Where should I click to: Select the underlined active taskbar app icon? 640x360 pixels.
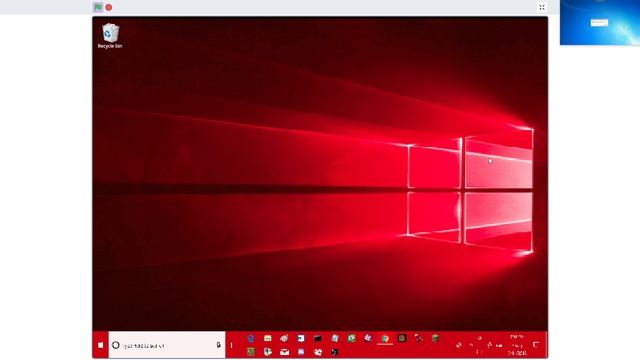(x=385, y=338)
